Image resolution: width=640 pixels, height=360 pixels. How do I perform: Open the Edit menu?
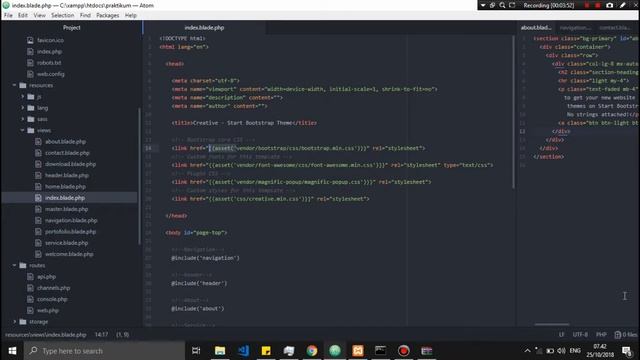(x=23, y=15)
